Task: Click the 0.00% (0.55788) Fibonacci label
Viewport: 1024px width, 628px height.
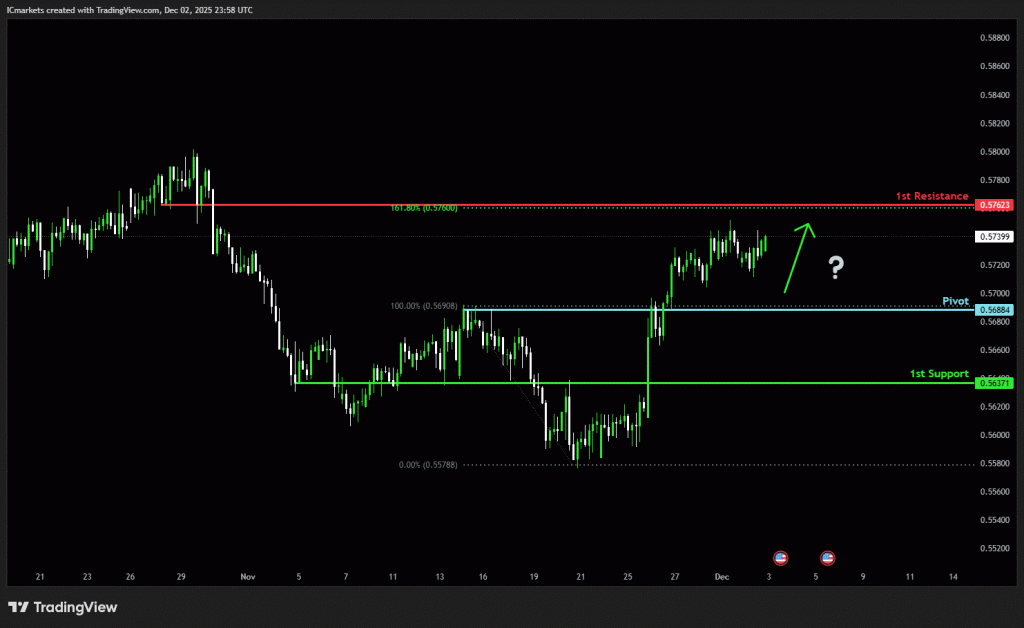Action: pos(428,464)
